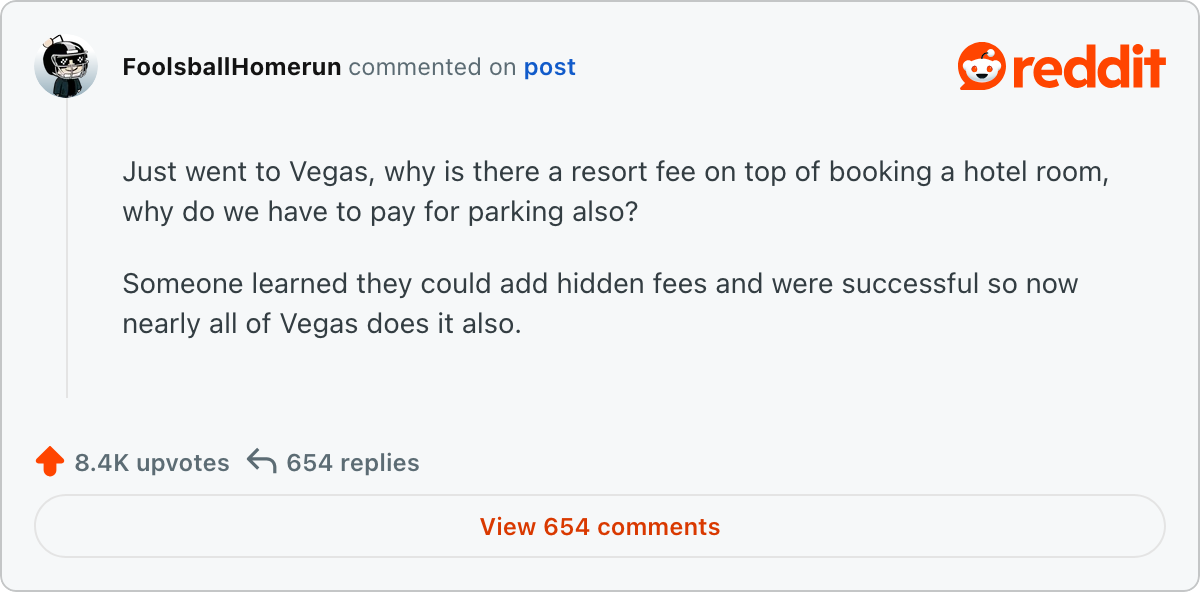Click the word "successful" in the comment

click(x=910, y=283)
